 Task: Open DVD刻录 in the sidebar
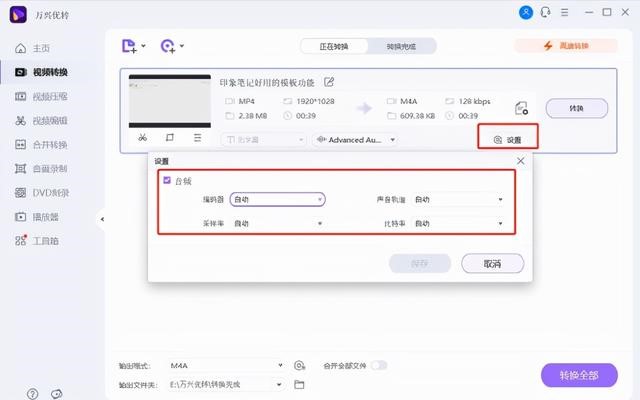tap(42, 193)
